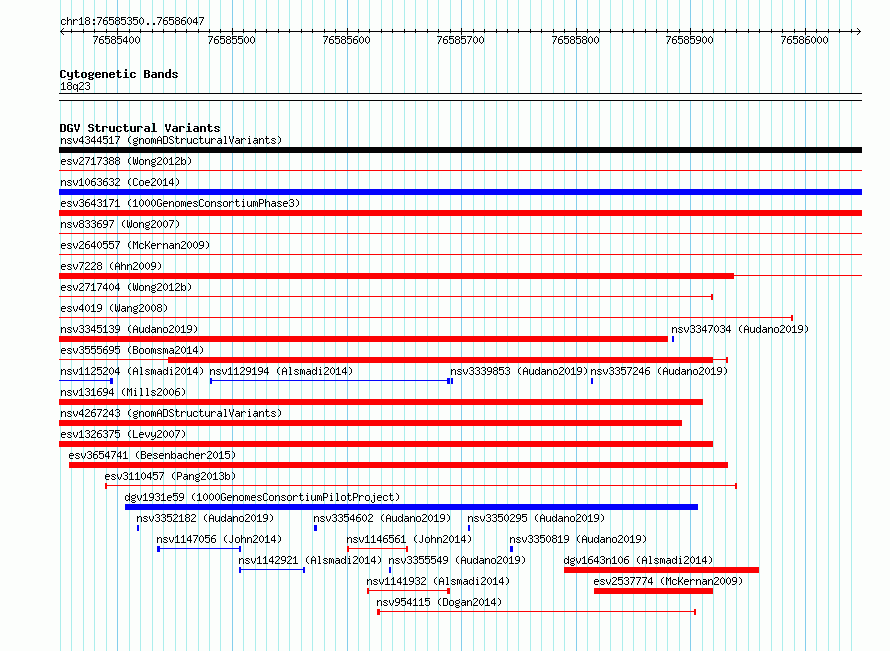The width and height of the screenshot is (890, 651).
Task: Click the esv4019 (Wang2008) label
Action: (x=114, y=308)
